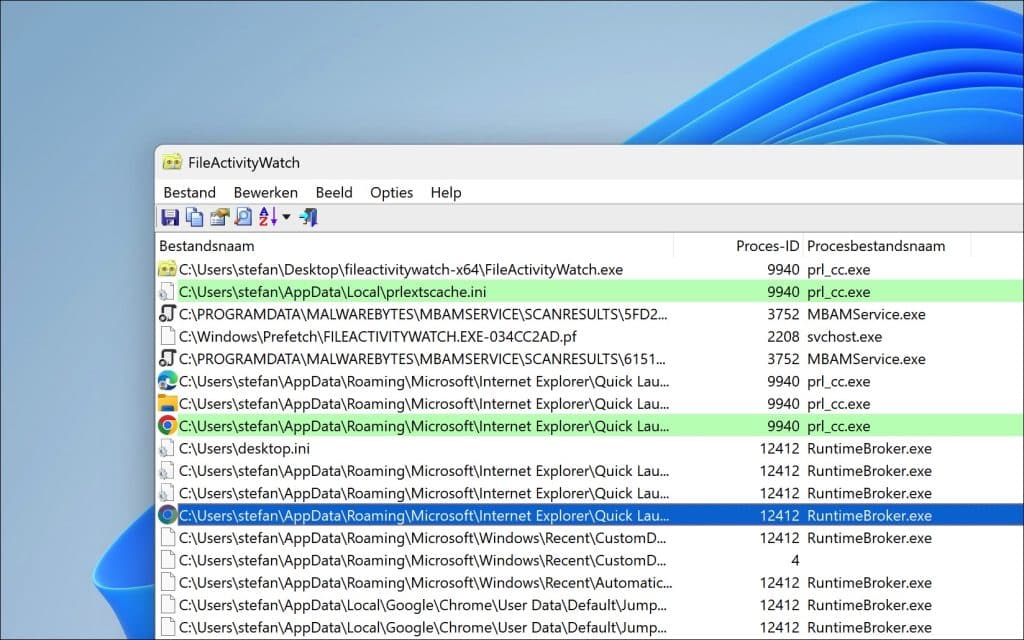The width and height of the screenshot is (1024, 640).
Task: Sort by the Procesbestandsnaam column header
Action: point(887,246)
